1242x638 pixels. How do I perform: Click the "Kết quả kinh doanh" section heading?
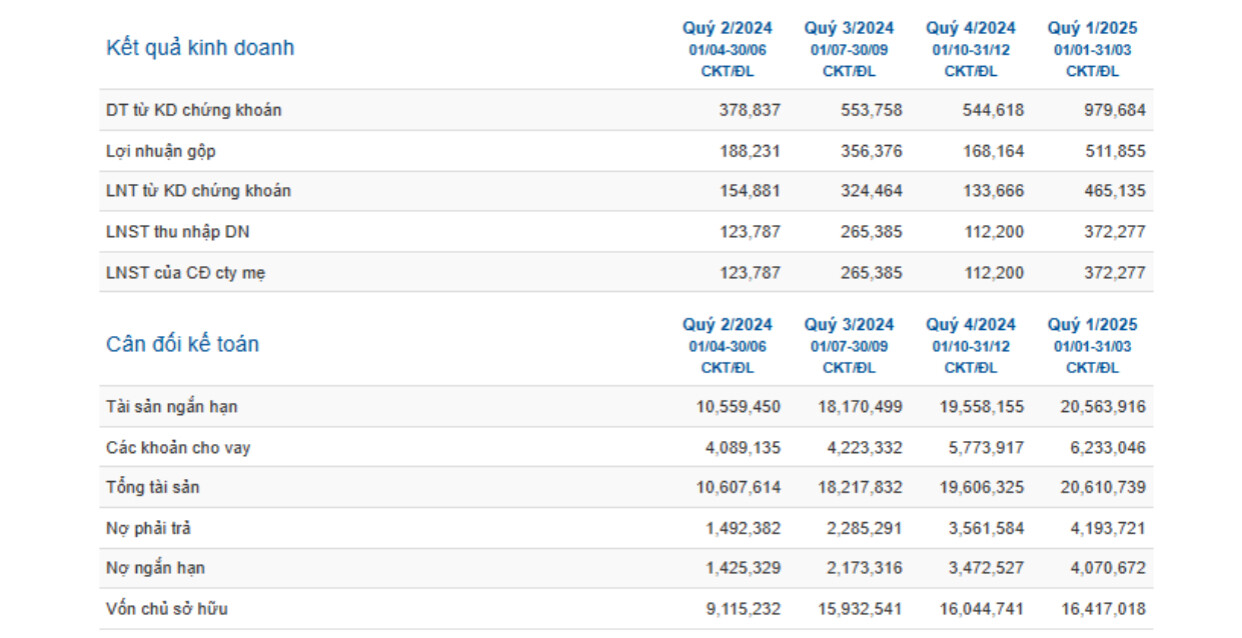coord(200,48)
